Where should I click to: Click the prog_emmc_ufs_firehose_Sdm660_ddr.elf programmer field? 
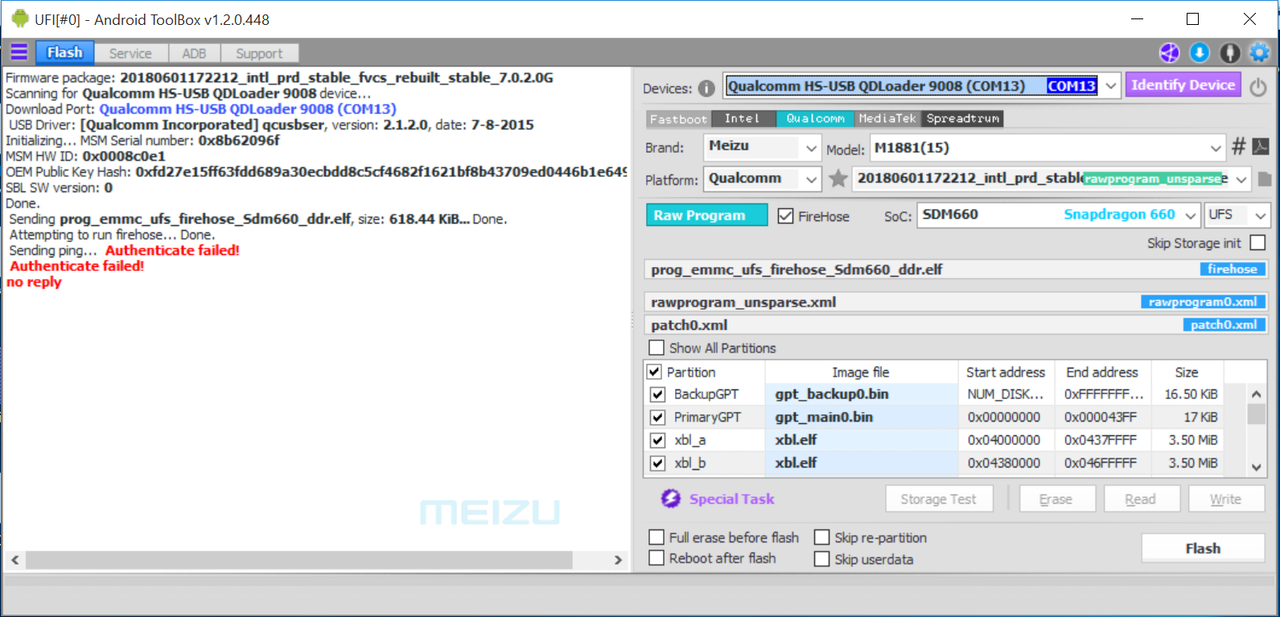956,269
